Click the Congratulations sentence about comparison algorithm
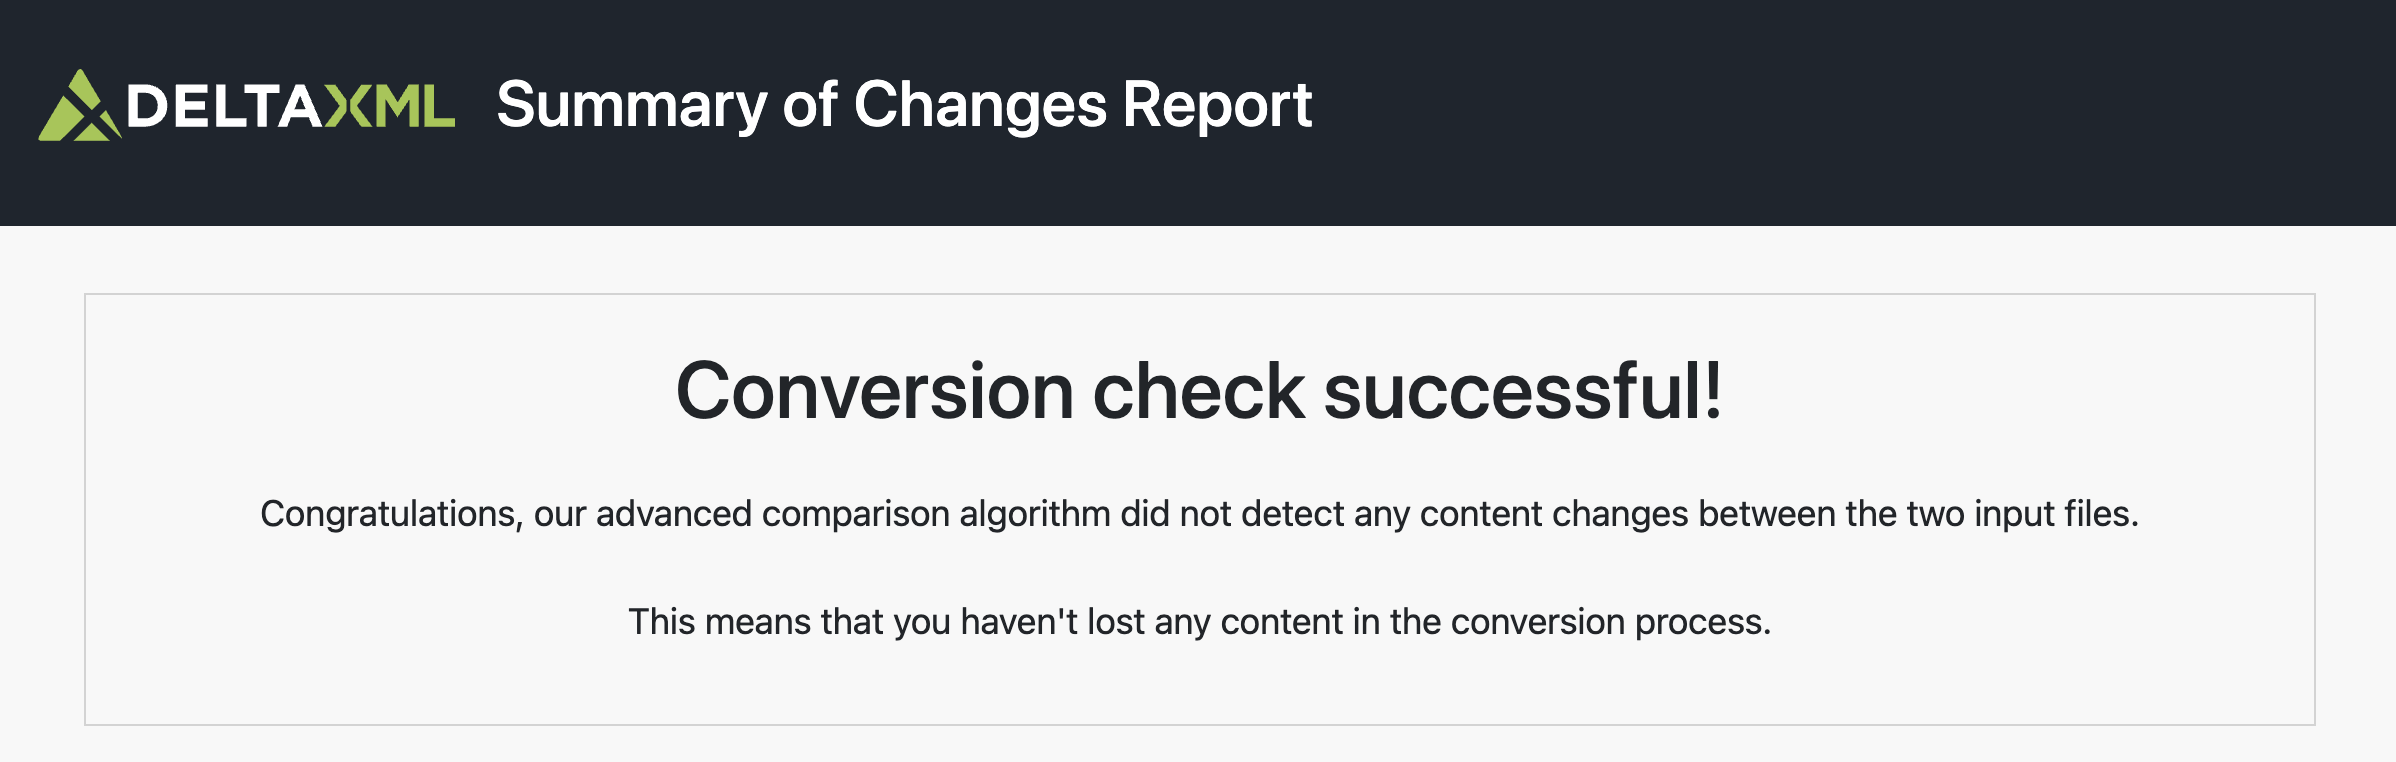The width and height of the screenshot is (2396, 762). pos(1199,514)
